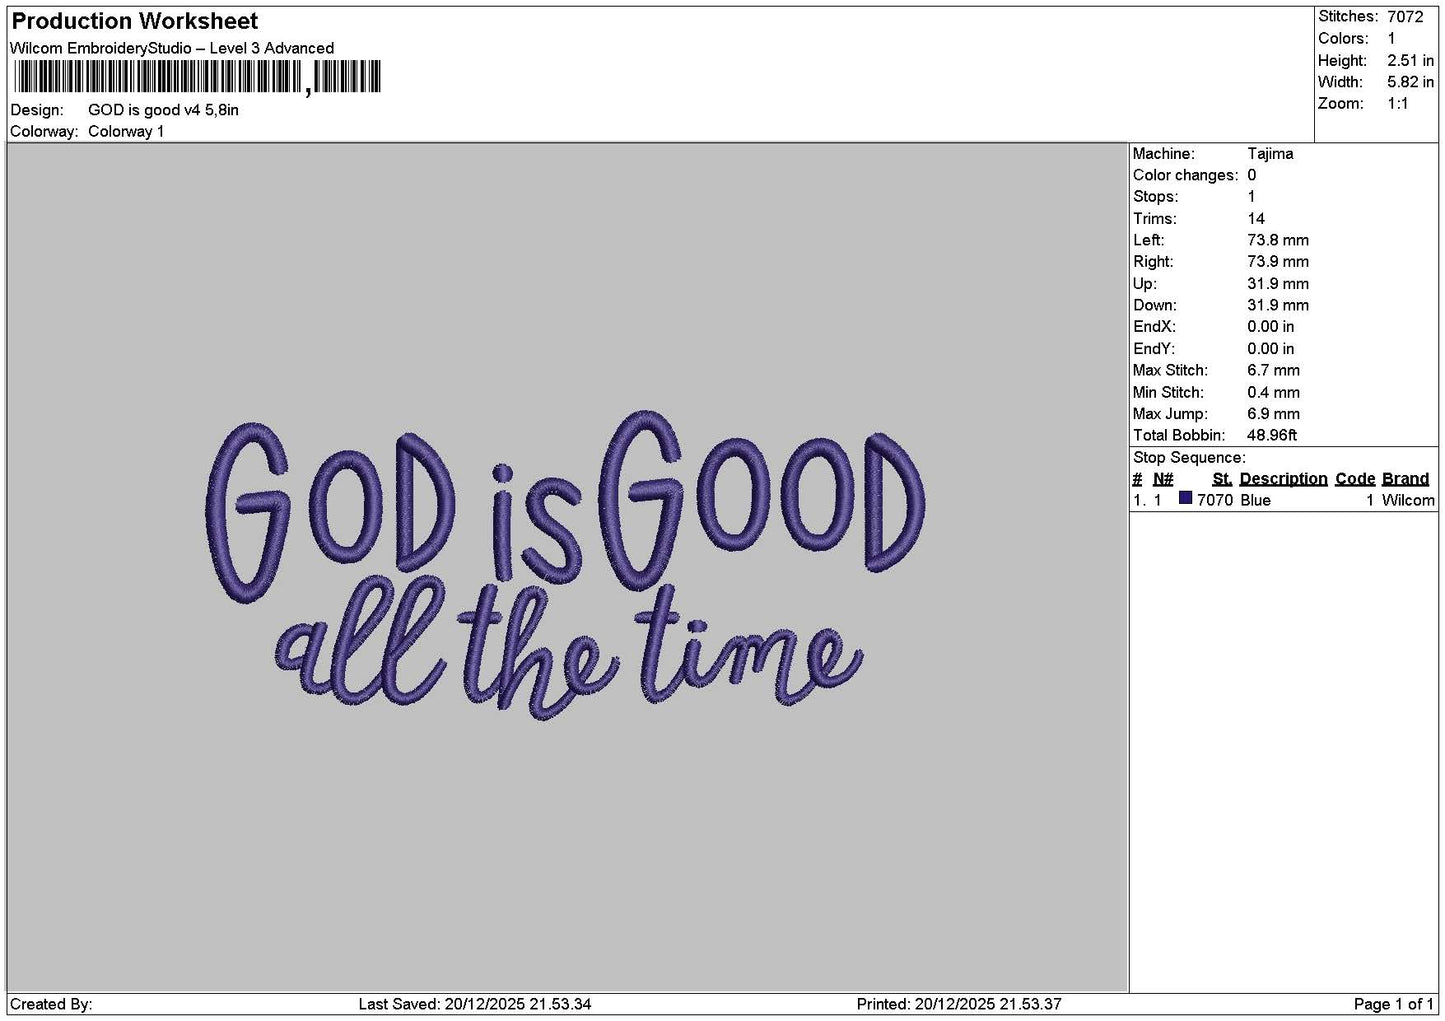The image size is (1445, 1021).
Task: Click 'Wilcom EmbroideryStudio – Level 3 Advanced' text
Action: click(172, 48)
